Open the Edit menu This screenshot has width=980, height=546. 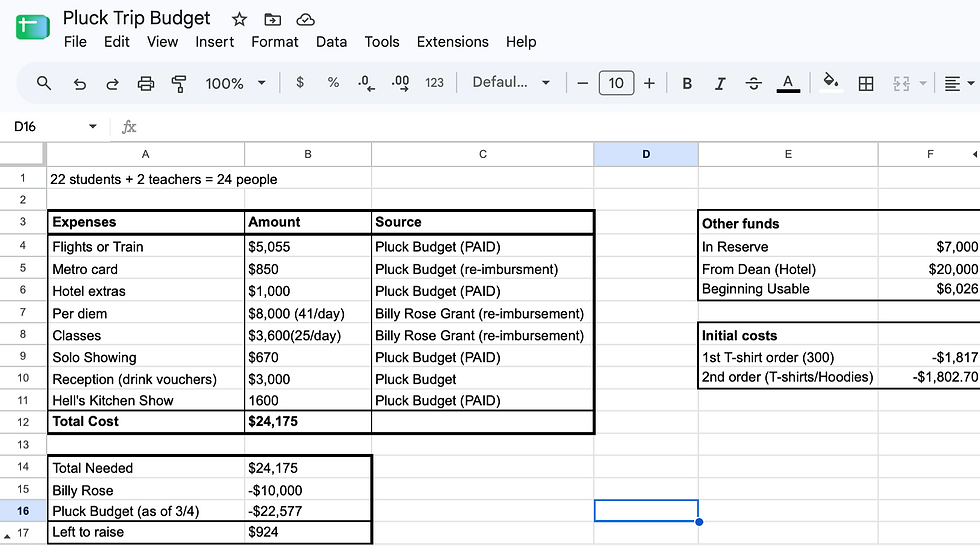117,42
